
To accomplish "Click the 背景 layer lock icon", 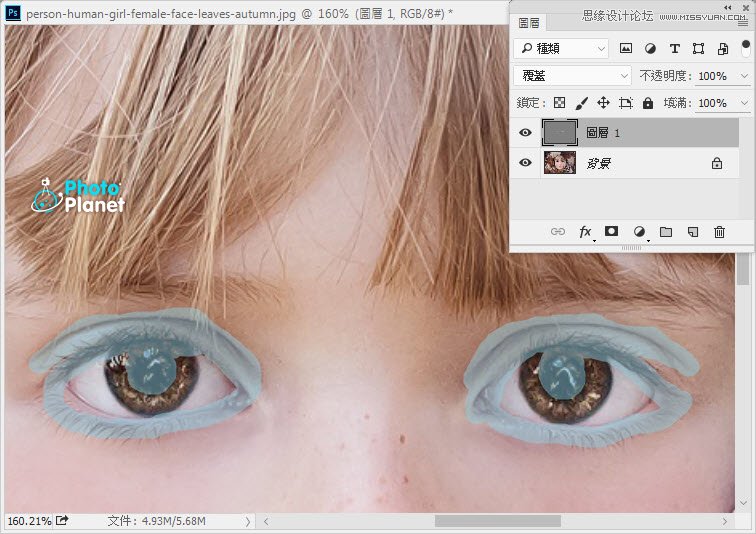I will [717, 163].
